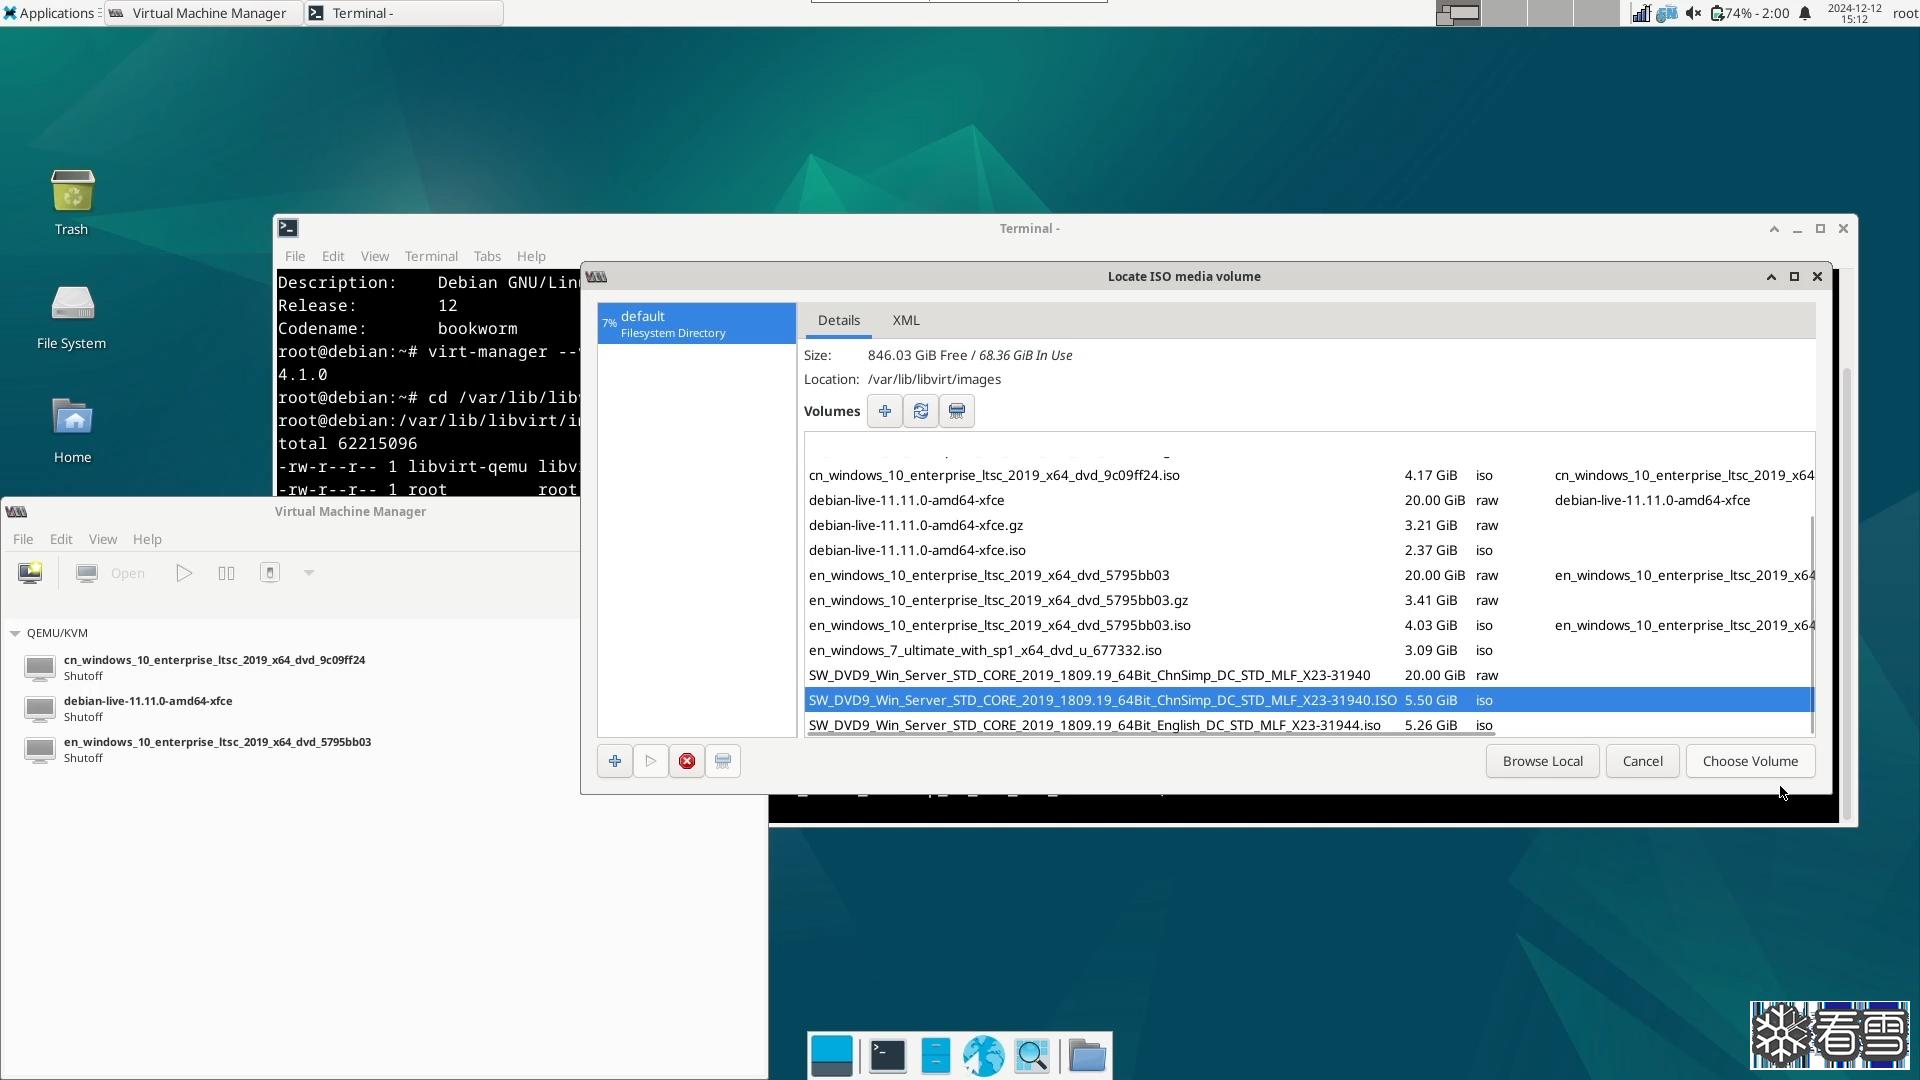Create new virtual machine icon

30,573
